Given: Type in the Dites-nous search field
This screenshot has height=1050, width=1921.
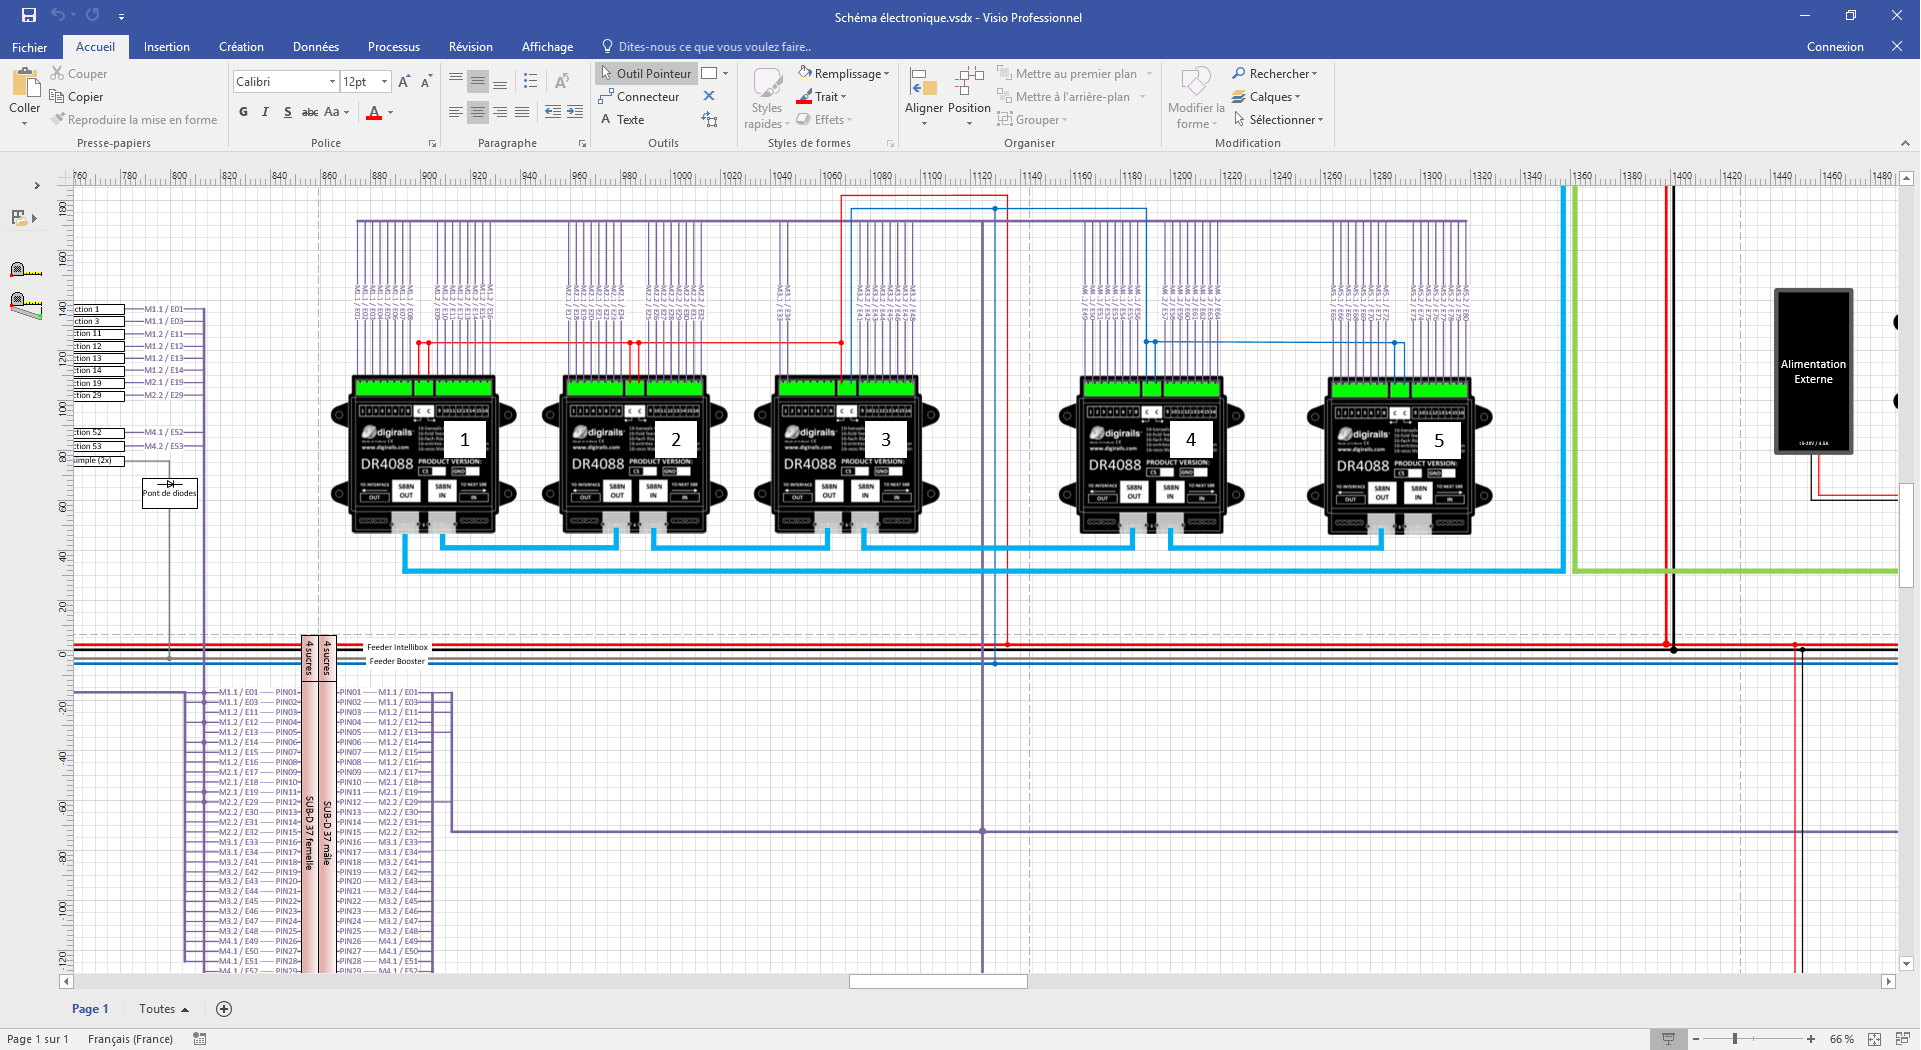Looking at the screenshot, I should coord(710,46).
